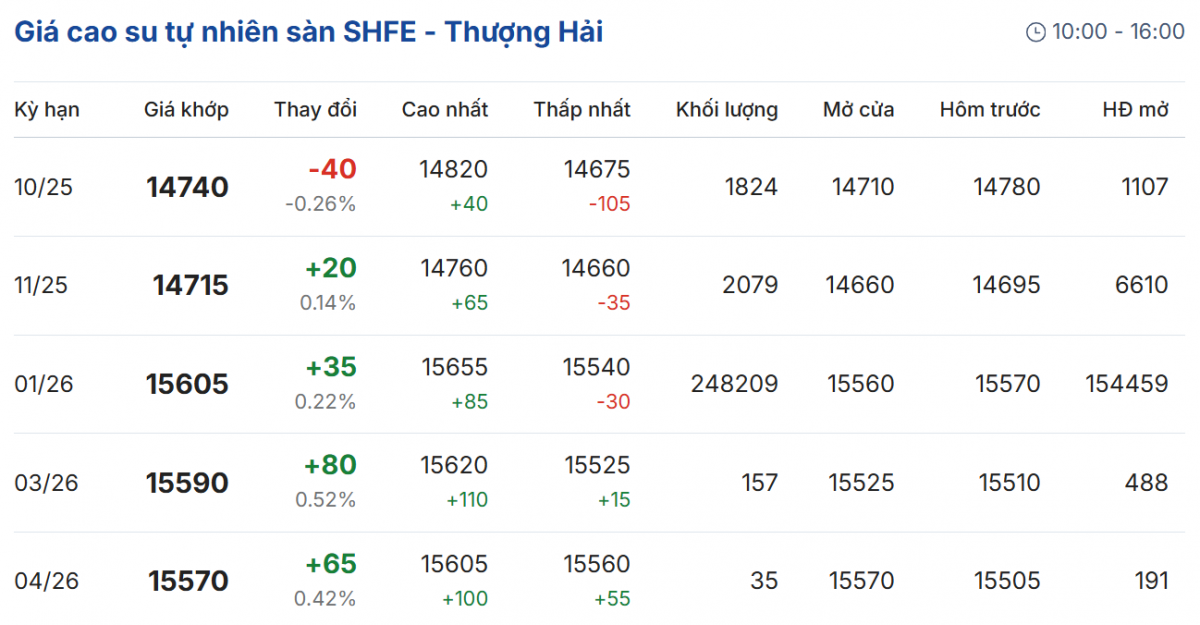The width and height of the screenshot is (1200, 625).
Task: Click the 10:00 - 16:00 trading hours text
Action: click(1117, 32)
